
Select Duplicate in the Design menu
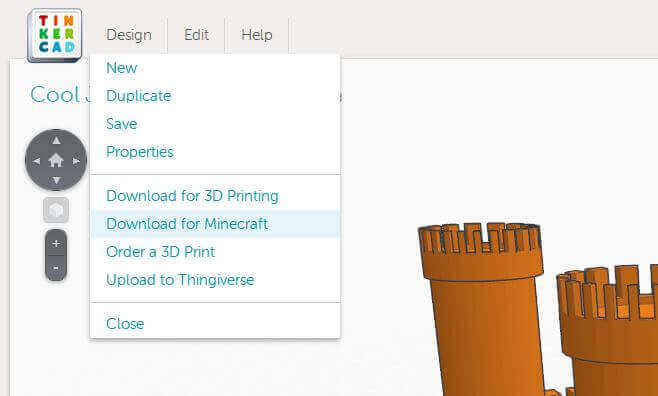click(215, 96)
